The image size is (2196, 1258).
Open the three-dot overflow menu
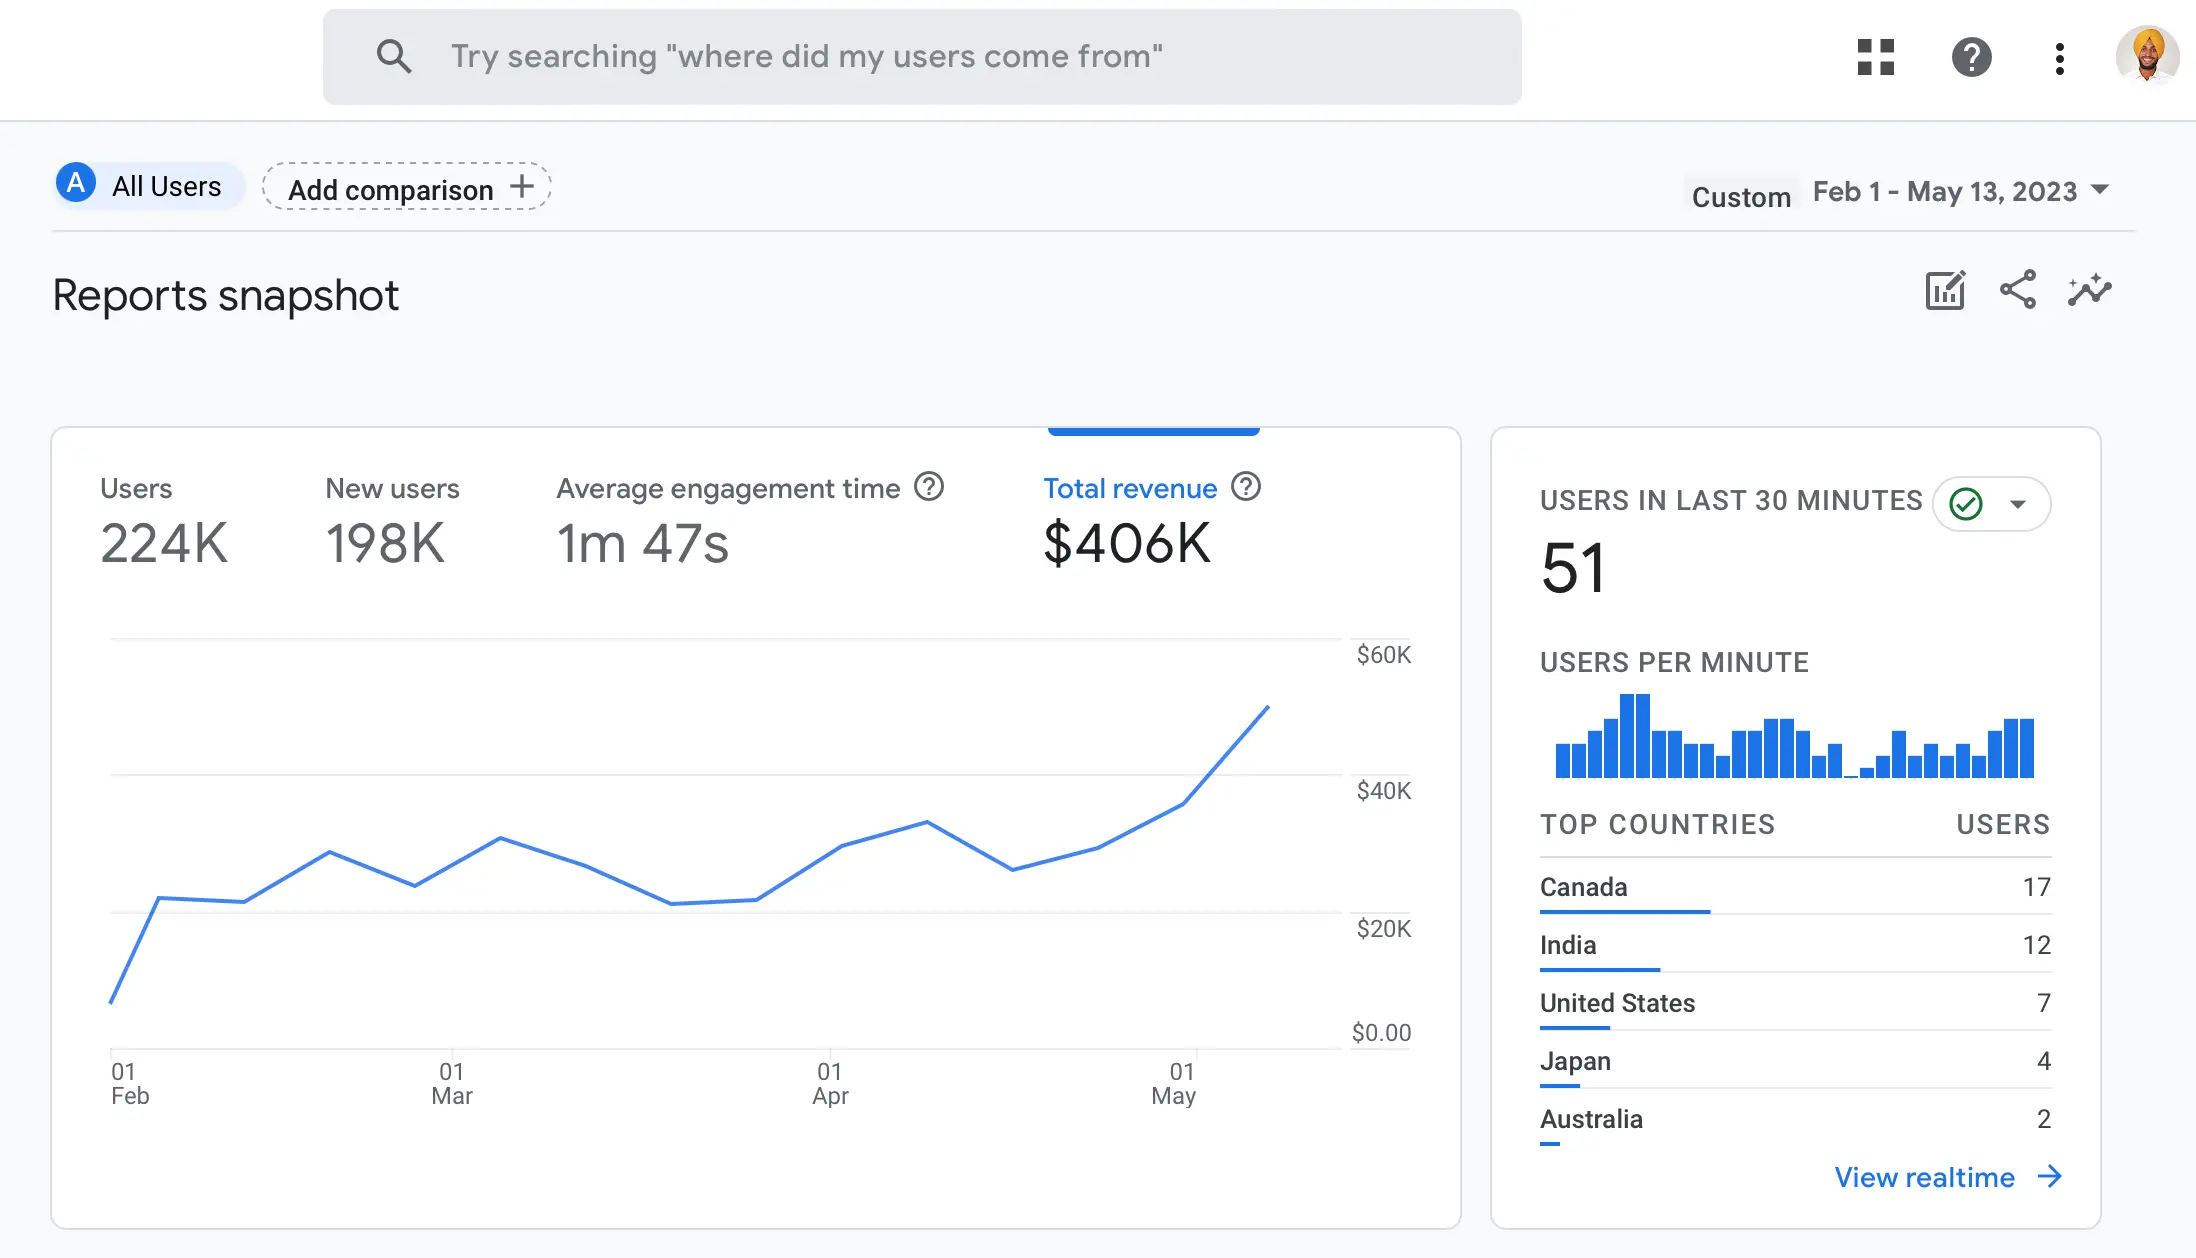[2059, 58]
